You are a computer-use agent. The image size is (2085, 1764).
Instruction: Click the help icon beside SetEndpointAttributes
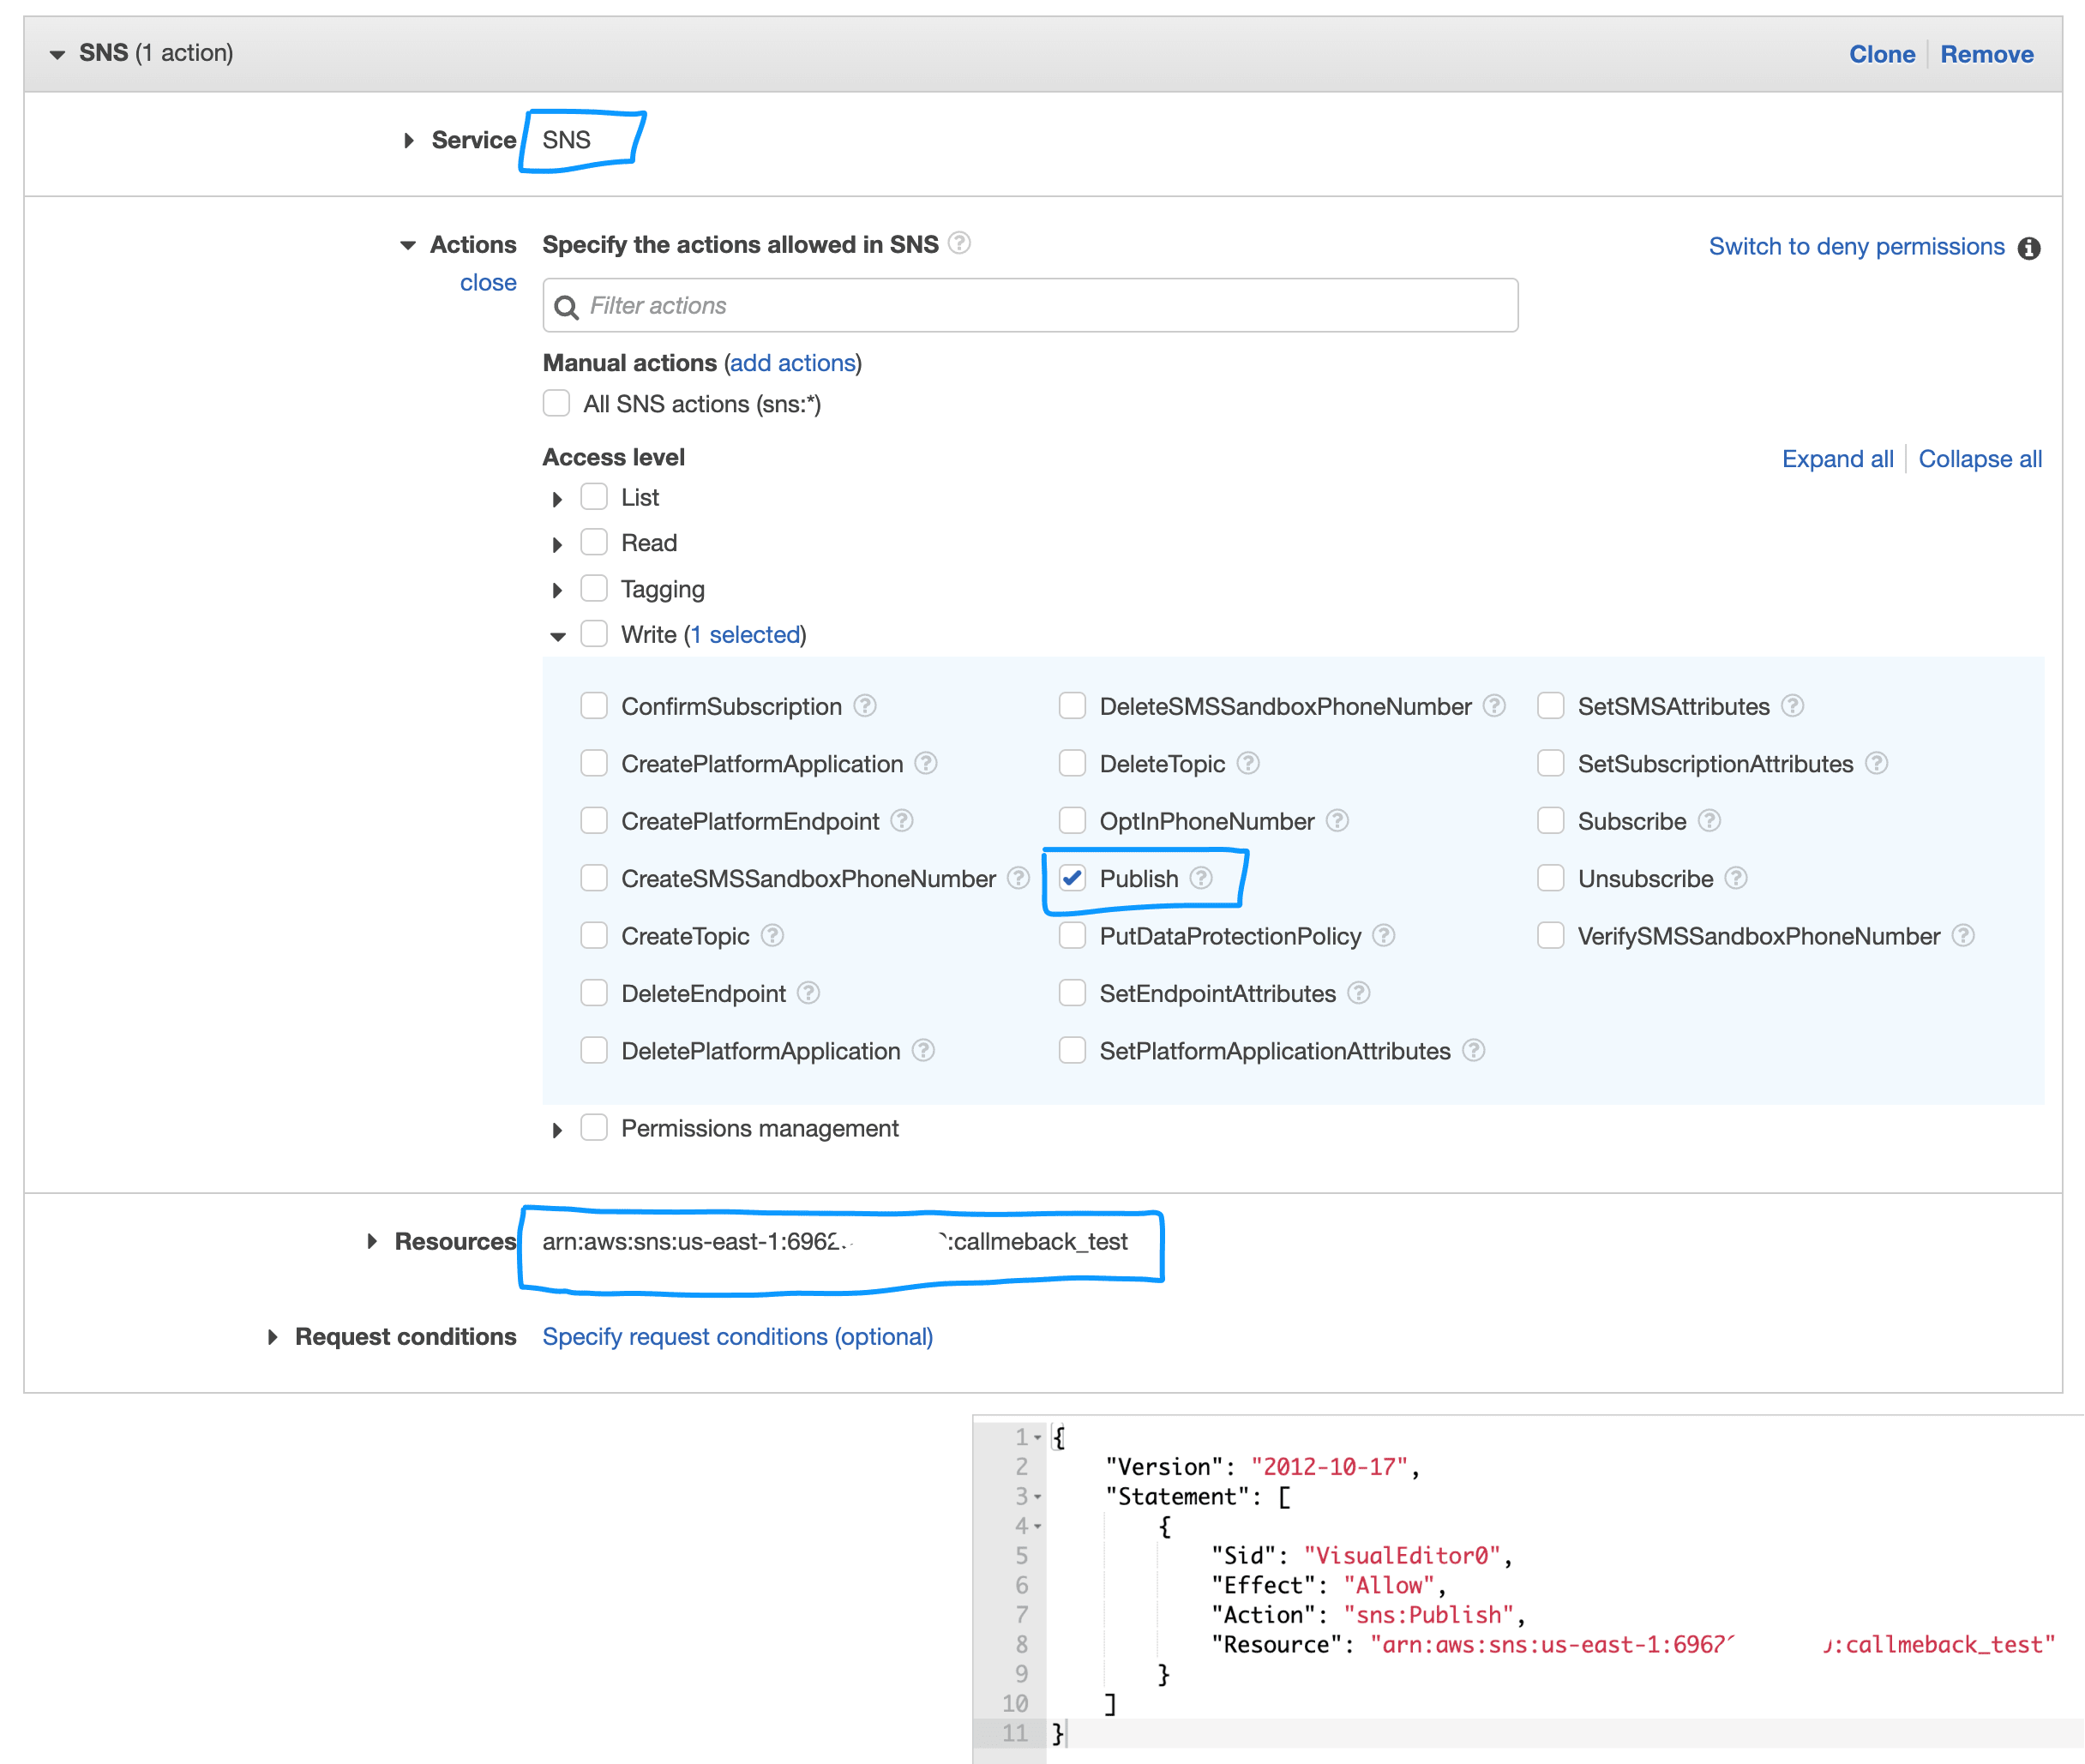[x=1358, y=993]
